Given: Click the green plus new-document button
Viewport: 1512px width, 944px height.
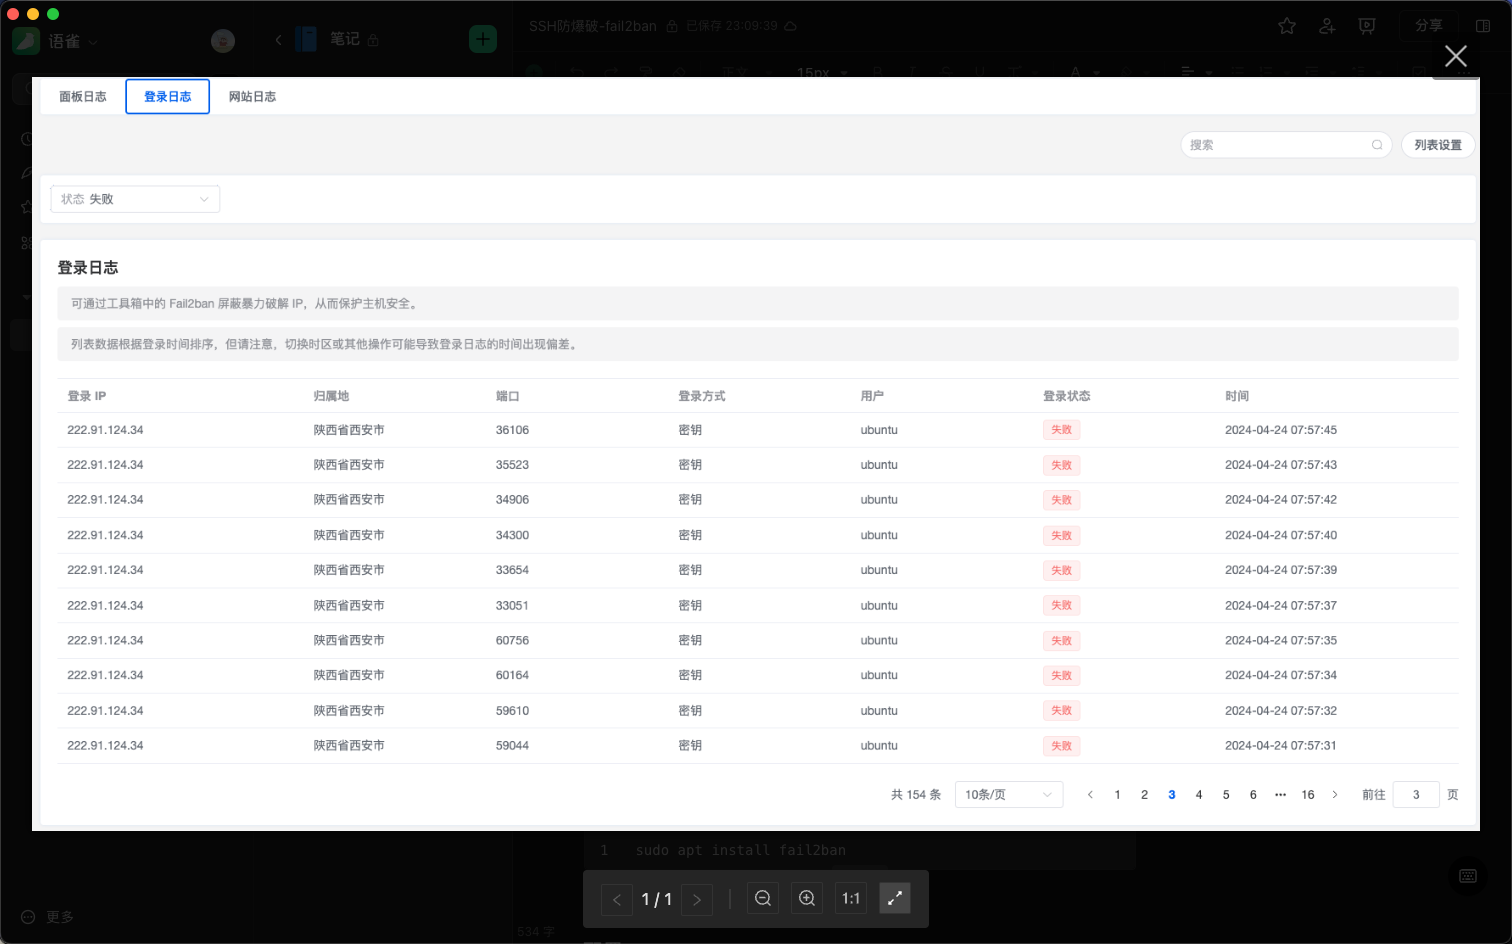Looking at the screenshot, I should pos(483,39).
